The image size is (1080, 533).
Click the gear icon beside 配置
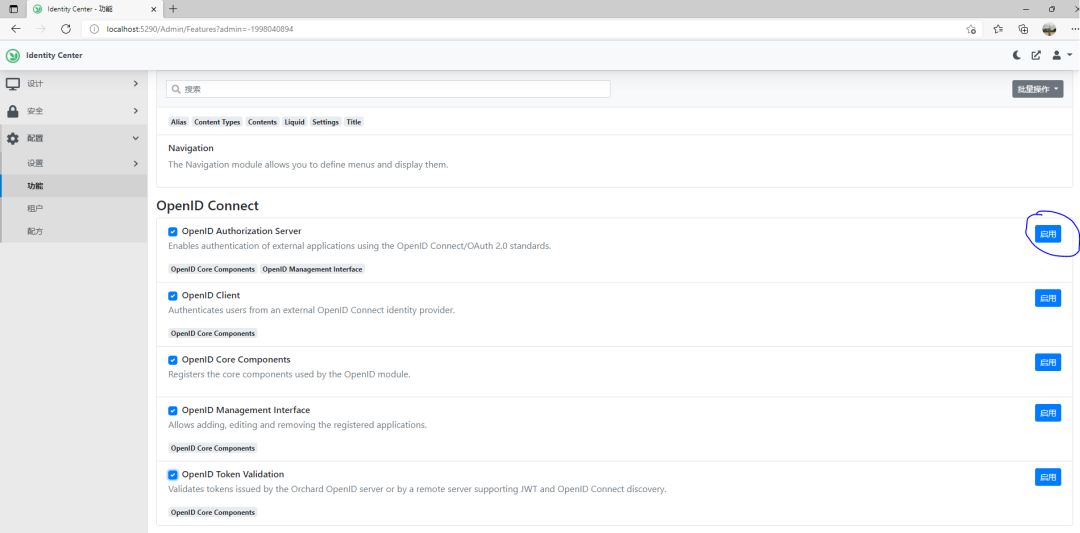tap(12, 138)
